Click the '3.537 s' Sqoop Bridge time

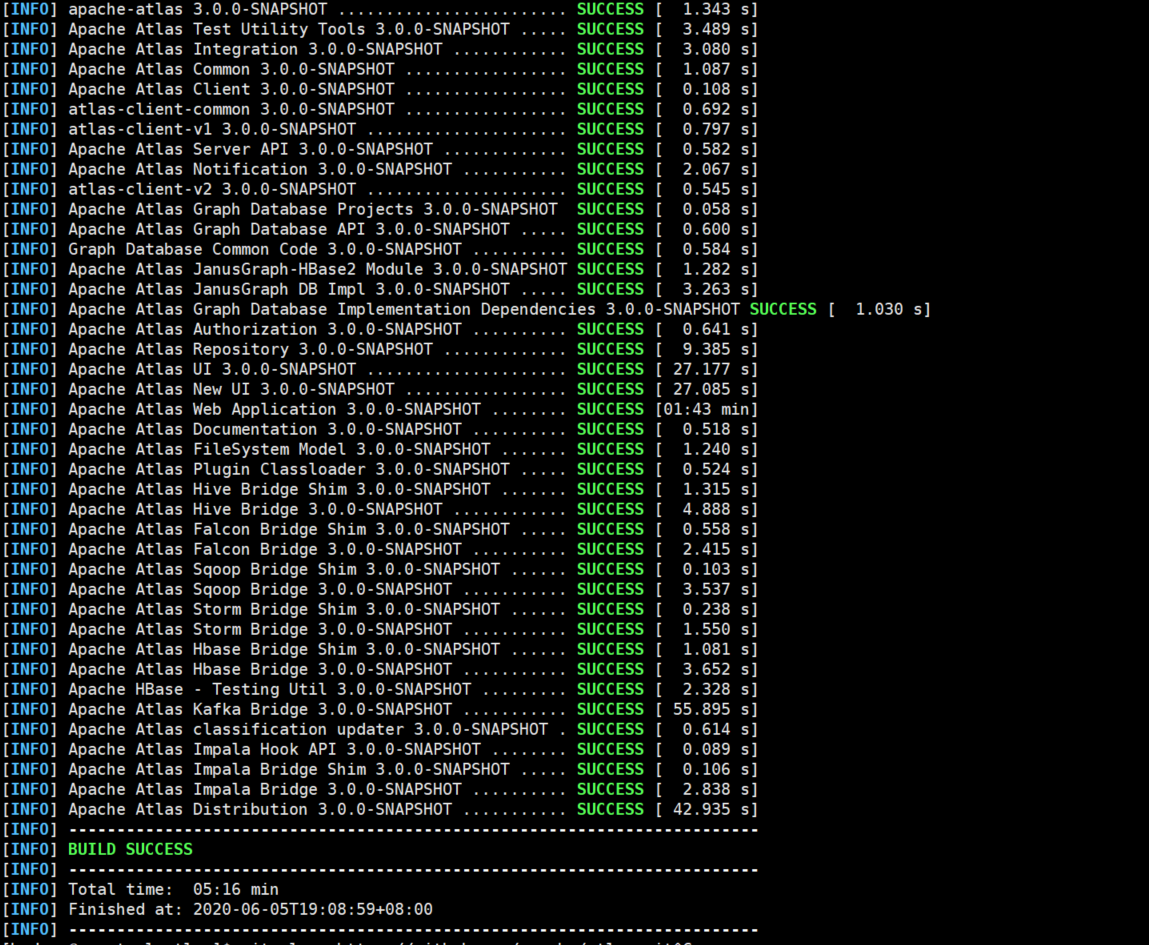(716, 590)
